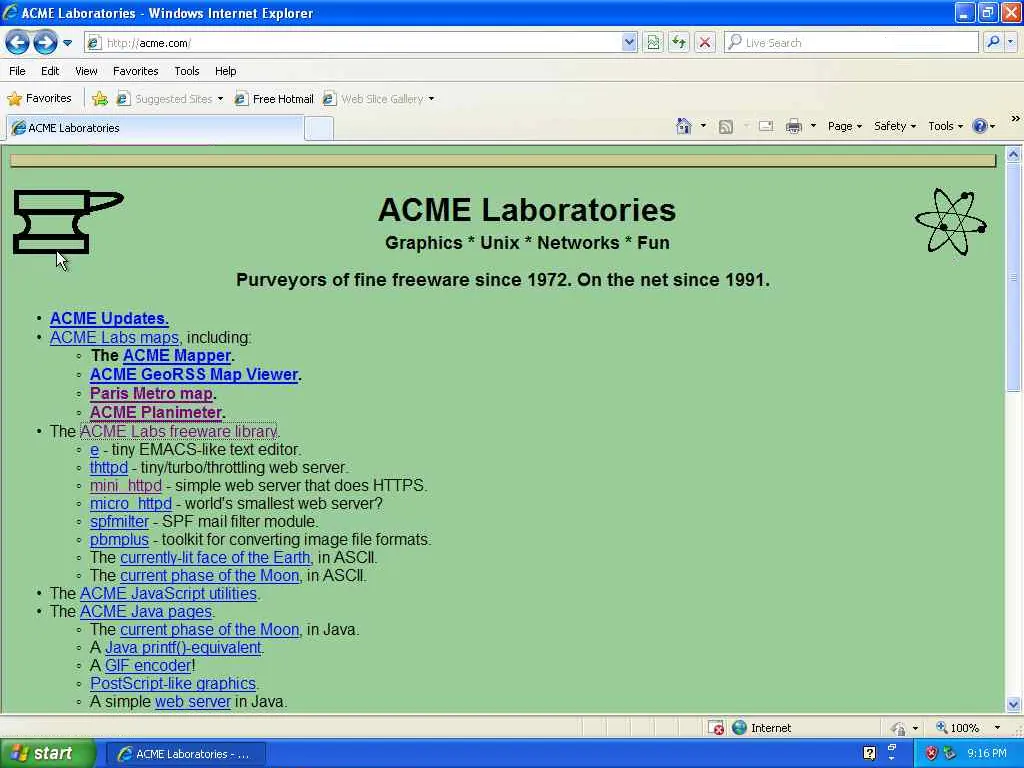1024x768 pixels.
Task: Expand the address bar URL history dropdown
Action: coord(629,43)
